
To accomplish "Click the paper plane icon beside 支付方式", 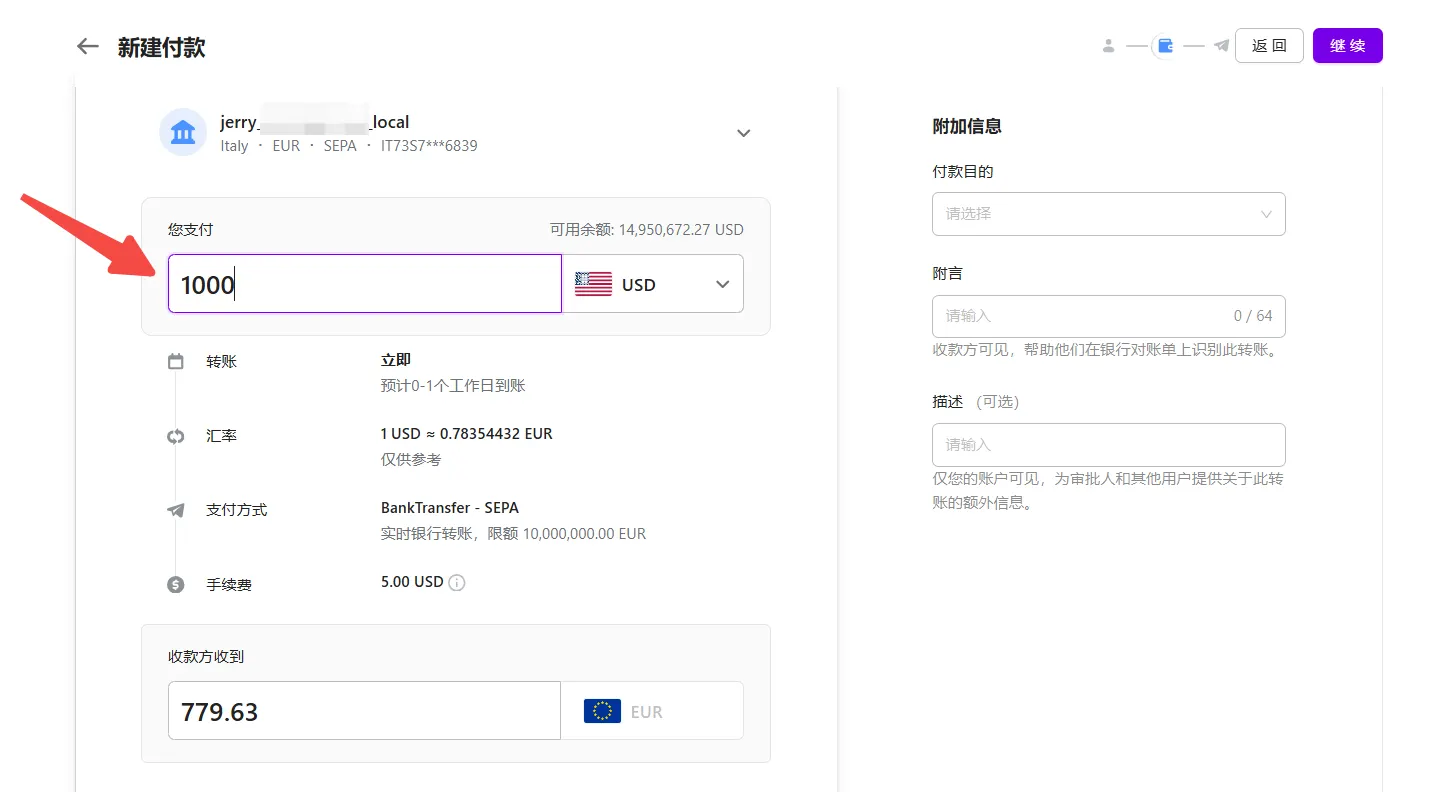I will [x=176, y=510].
